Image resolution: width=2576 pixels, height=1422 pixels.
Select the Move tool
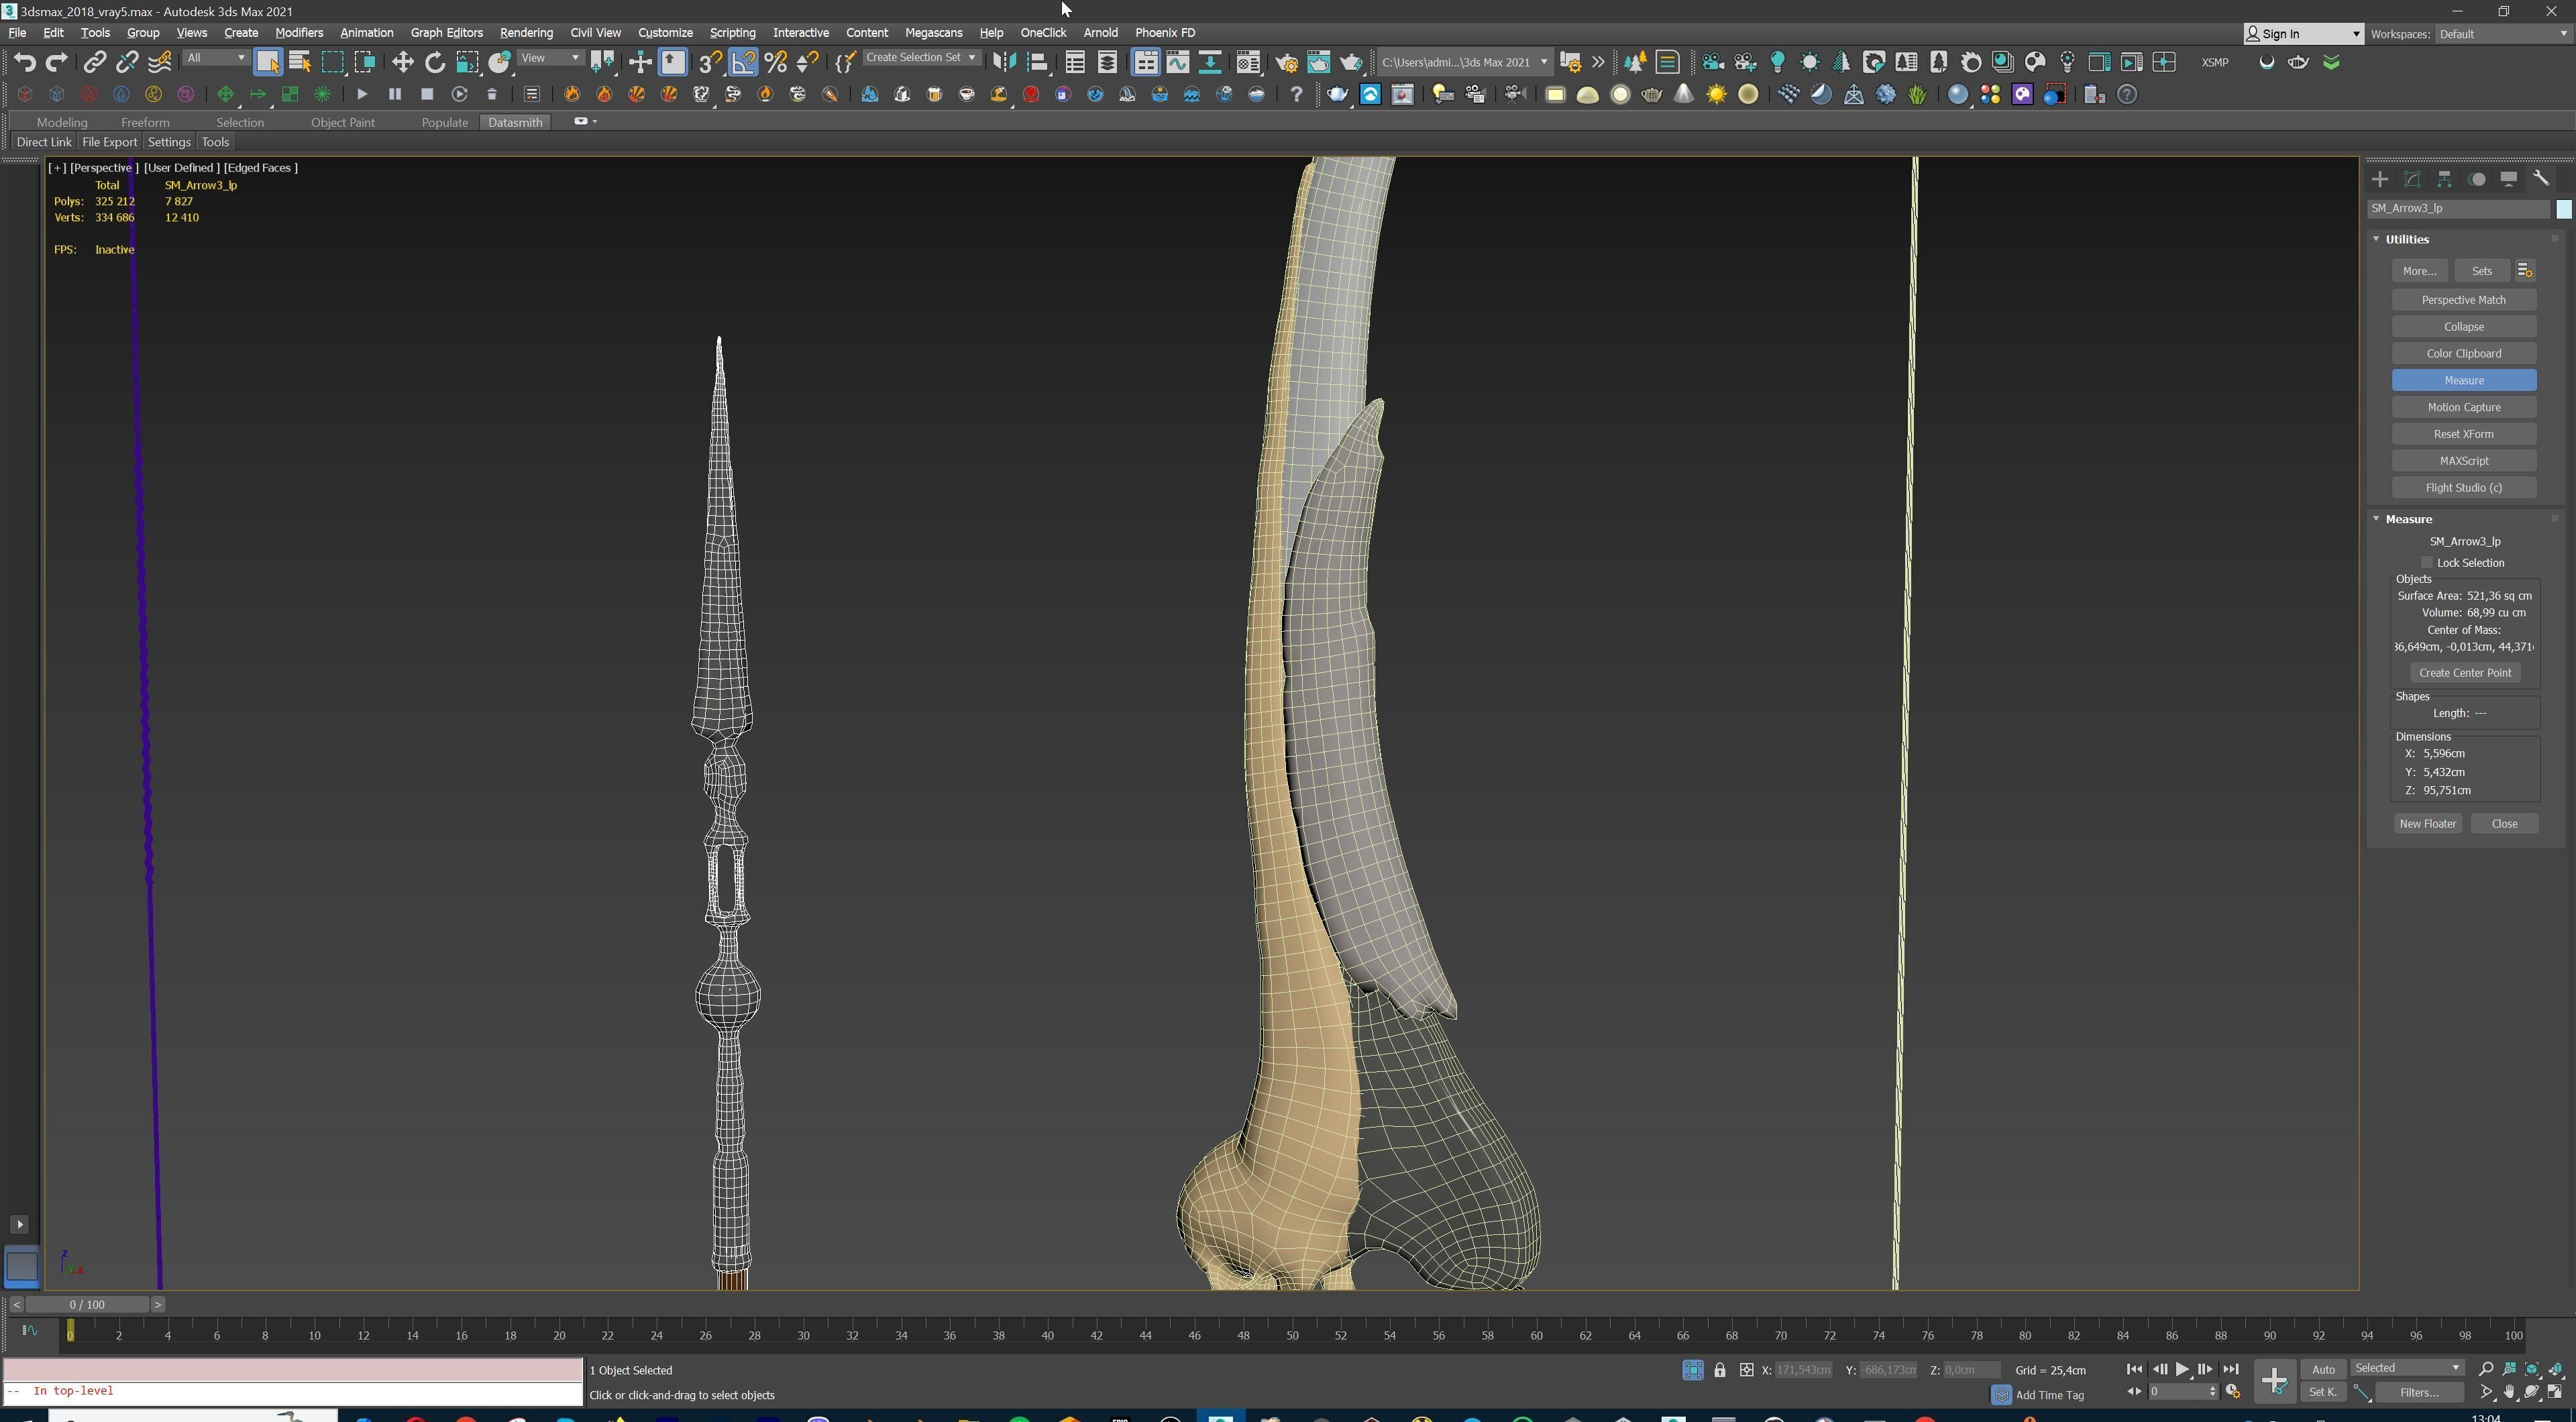coord(402,62)
